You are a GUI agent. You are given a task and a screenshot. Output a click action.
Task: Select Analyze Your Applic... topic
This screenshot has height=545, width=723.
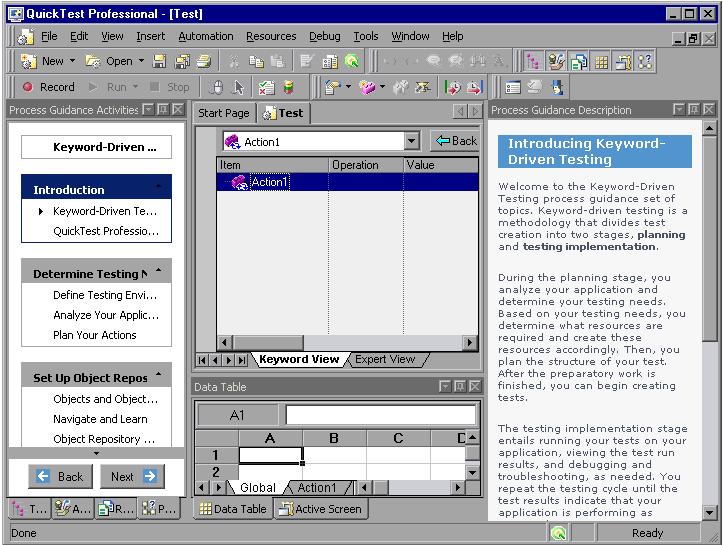106,315
